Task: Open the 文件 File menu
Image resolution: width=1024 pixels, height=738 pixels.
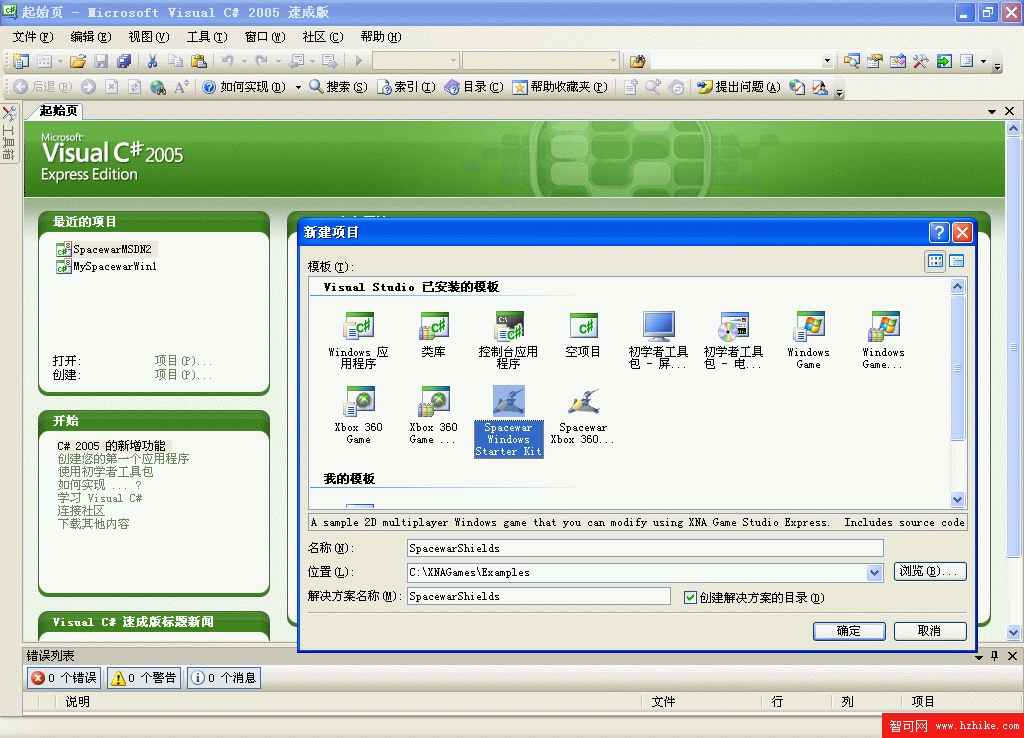Action: [33, 37]
